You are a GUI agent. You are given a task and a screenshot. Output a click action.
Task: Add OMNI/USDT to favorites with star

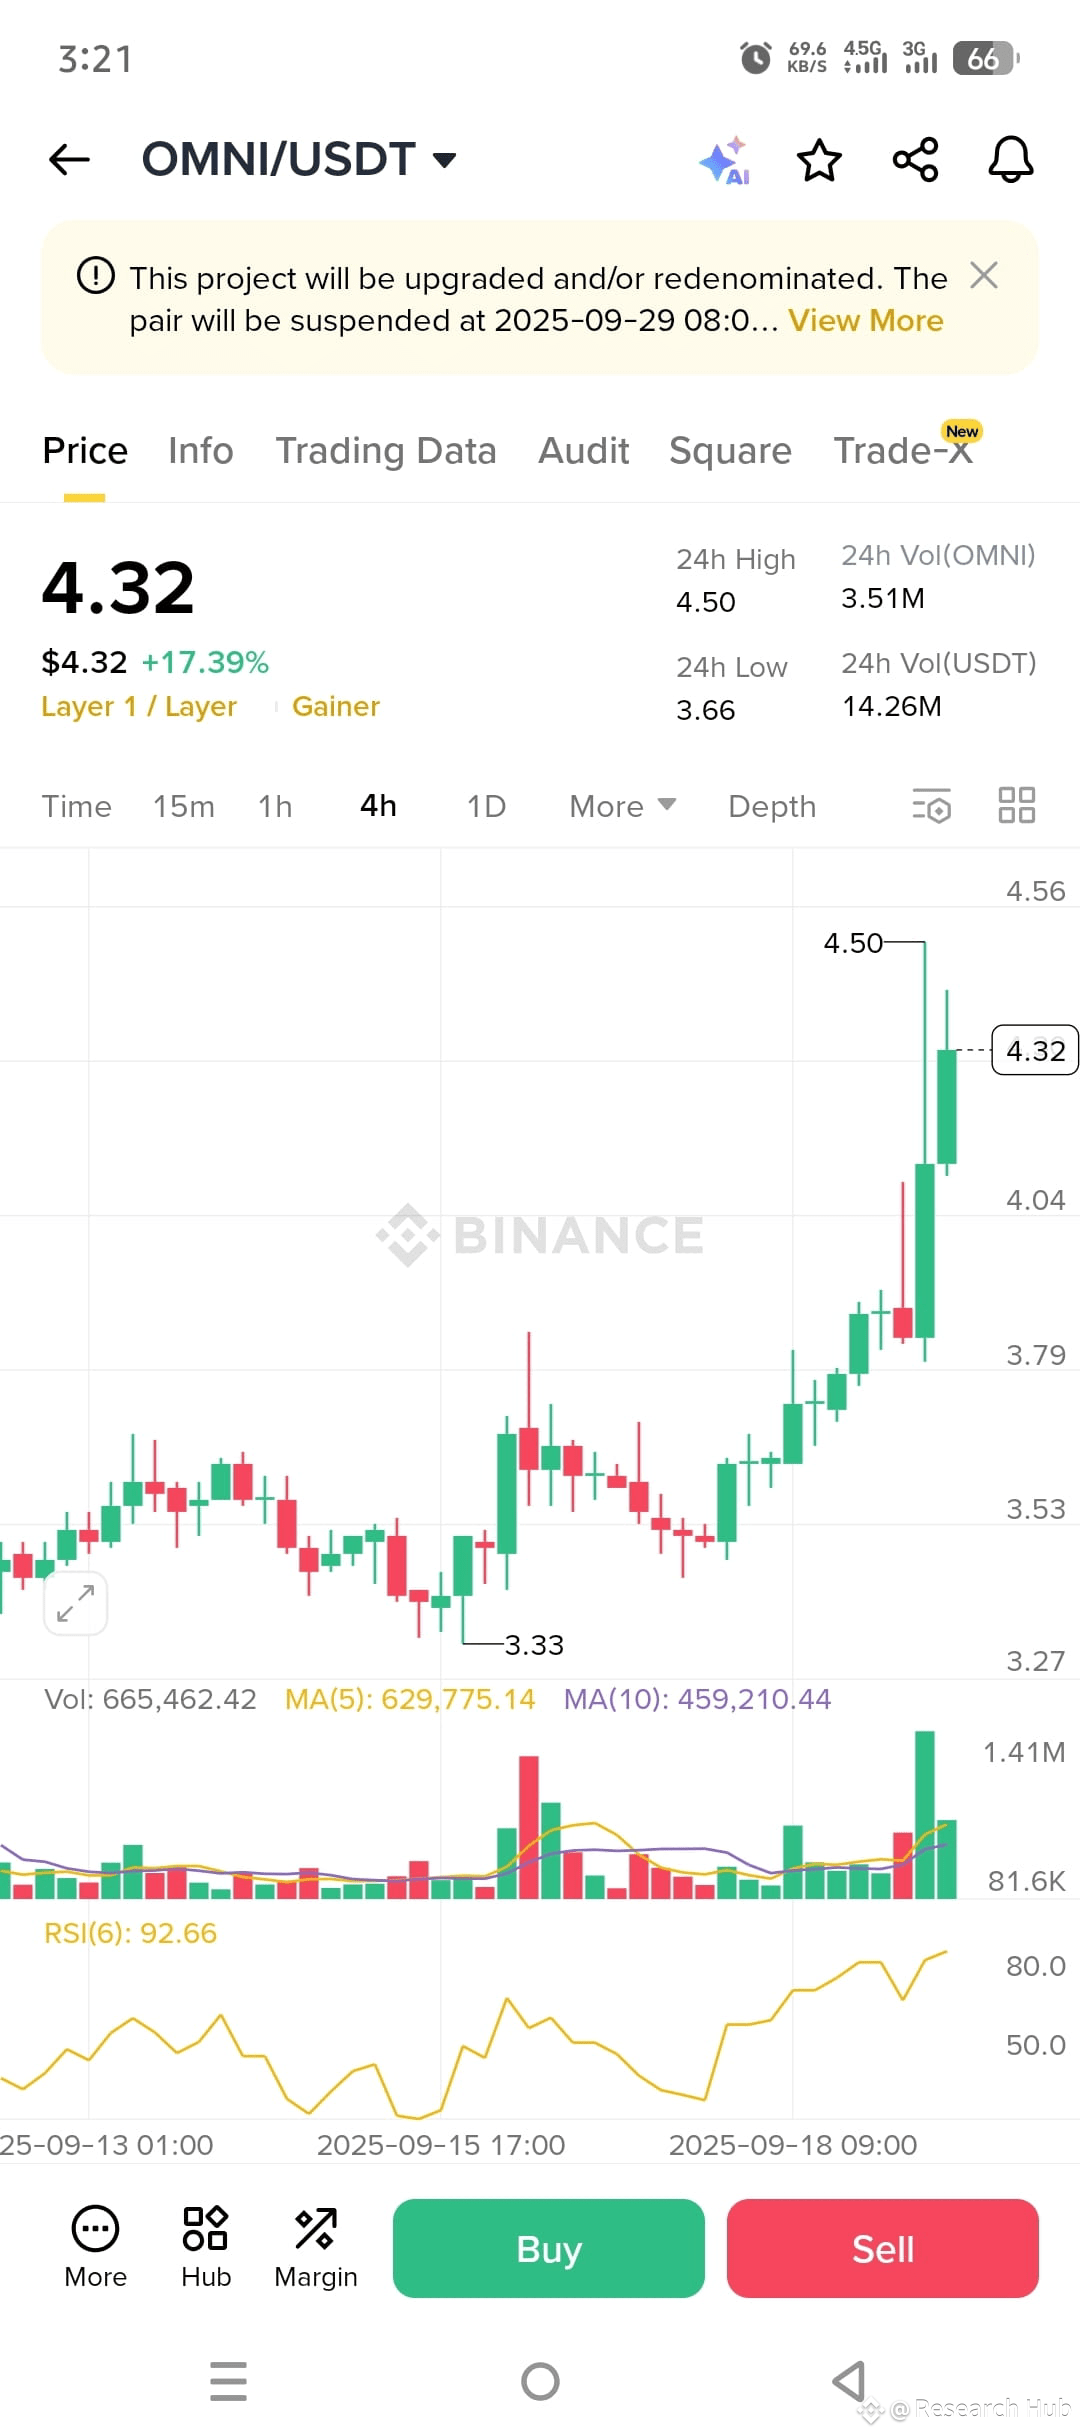819,160
